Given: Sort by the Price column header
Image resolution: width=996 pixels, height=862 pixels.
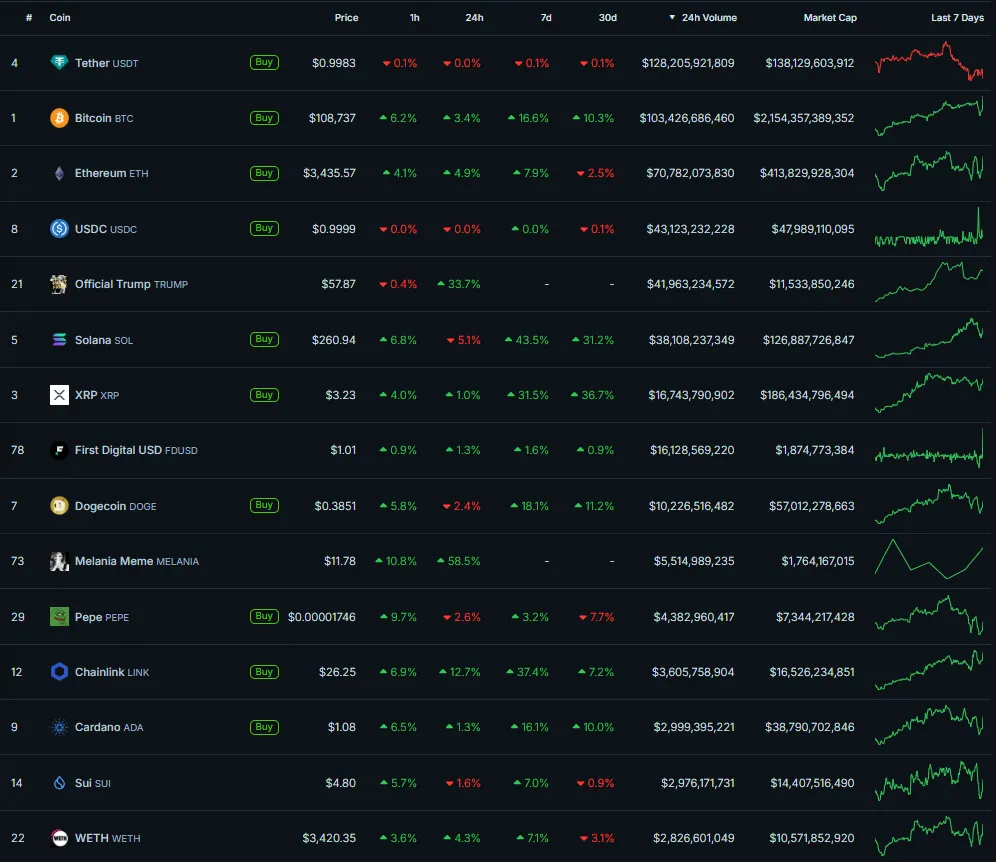Looking at the screenshot, I should tap(346, 18).
